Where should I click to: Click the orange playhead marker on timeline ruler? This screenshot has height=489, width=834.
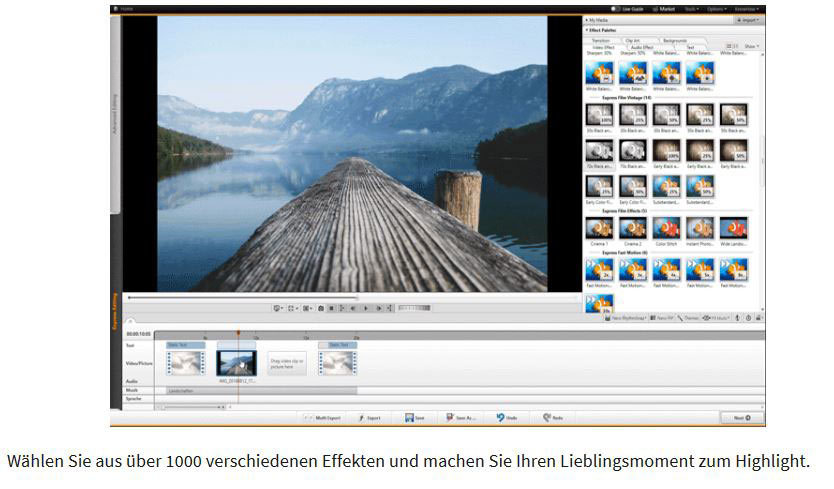point(238,333)
